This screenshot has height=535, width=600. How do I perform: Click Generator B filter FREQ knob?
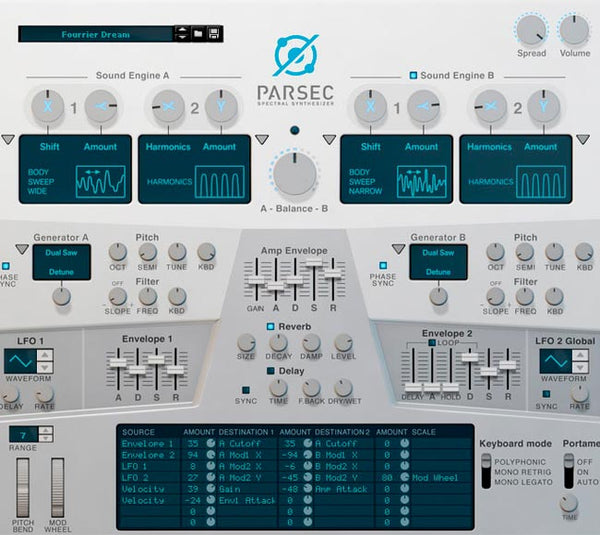click(x=525, y=297)
